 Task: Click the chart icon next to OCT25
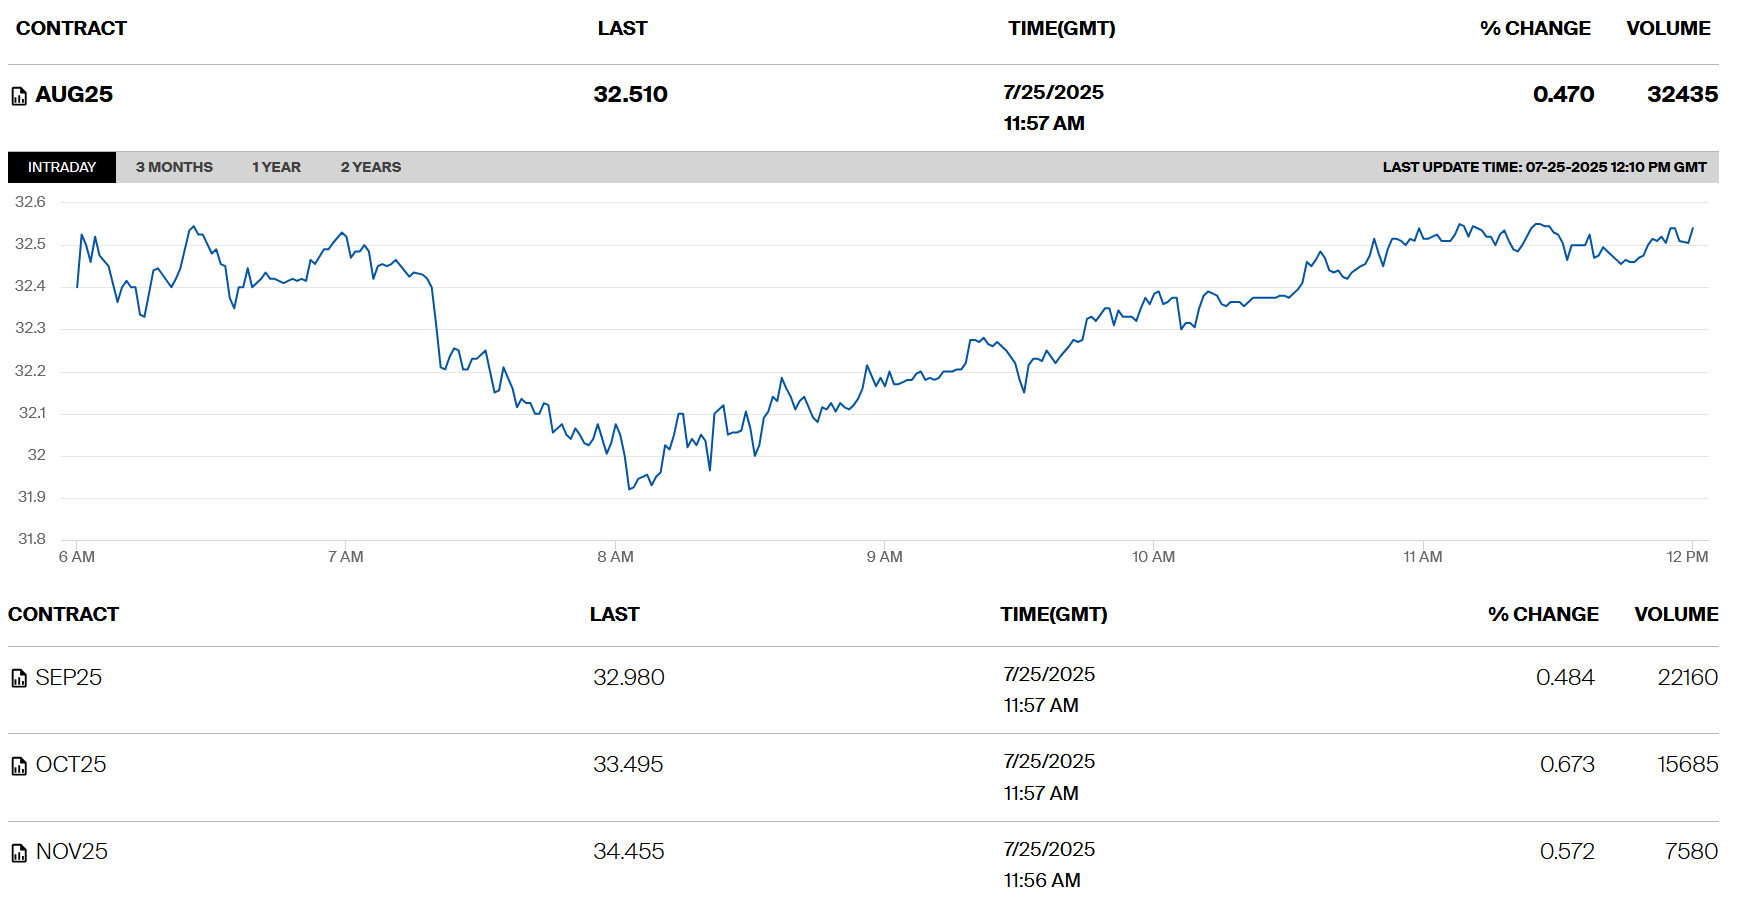click(x=19, y=766)
